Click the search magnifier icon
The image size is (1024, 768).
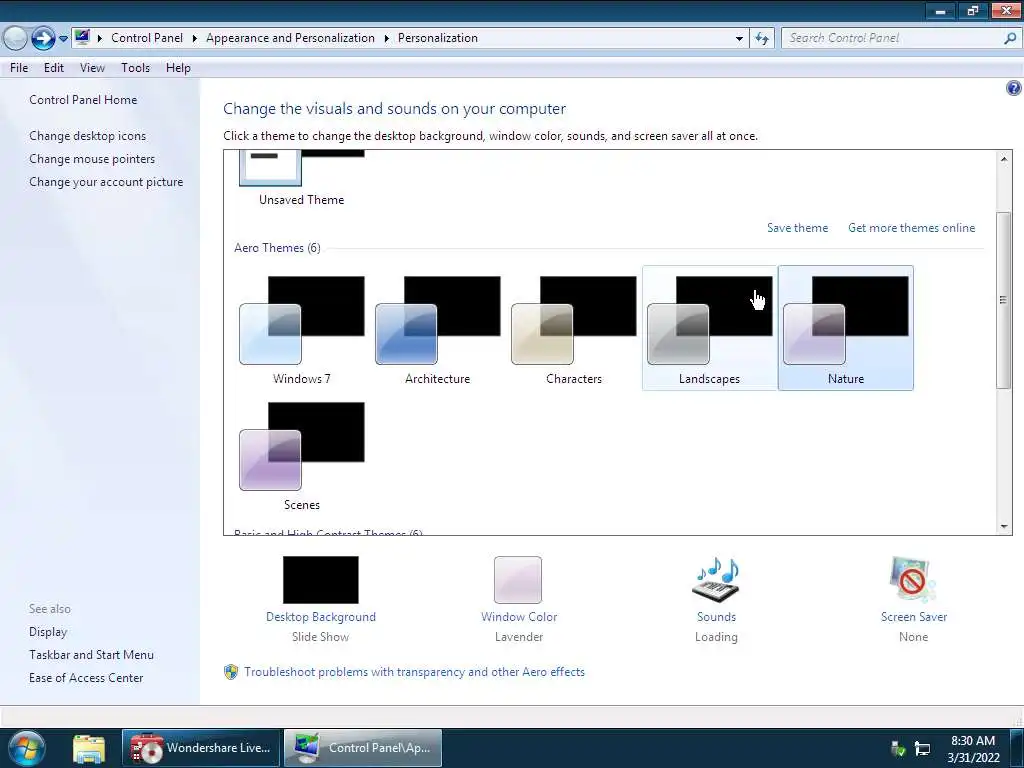pos(1010,39)
